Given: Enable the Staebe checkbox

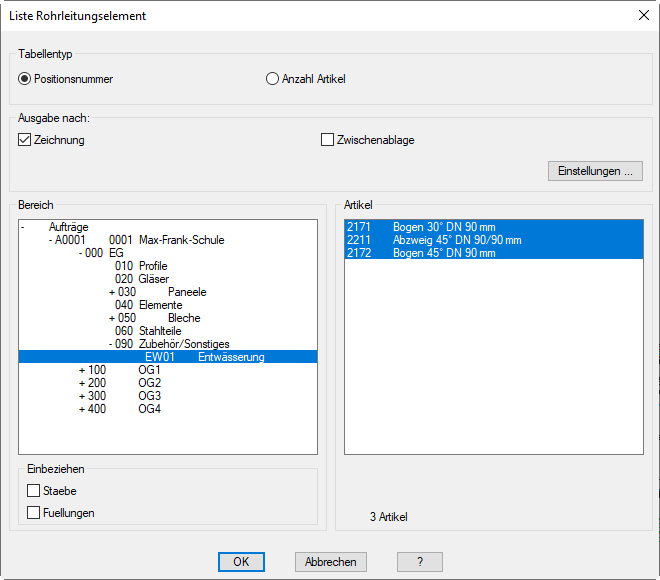Looking at the screenshot, I should pyautogui.click(x=34, y=491).
